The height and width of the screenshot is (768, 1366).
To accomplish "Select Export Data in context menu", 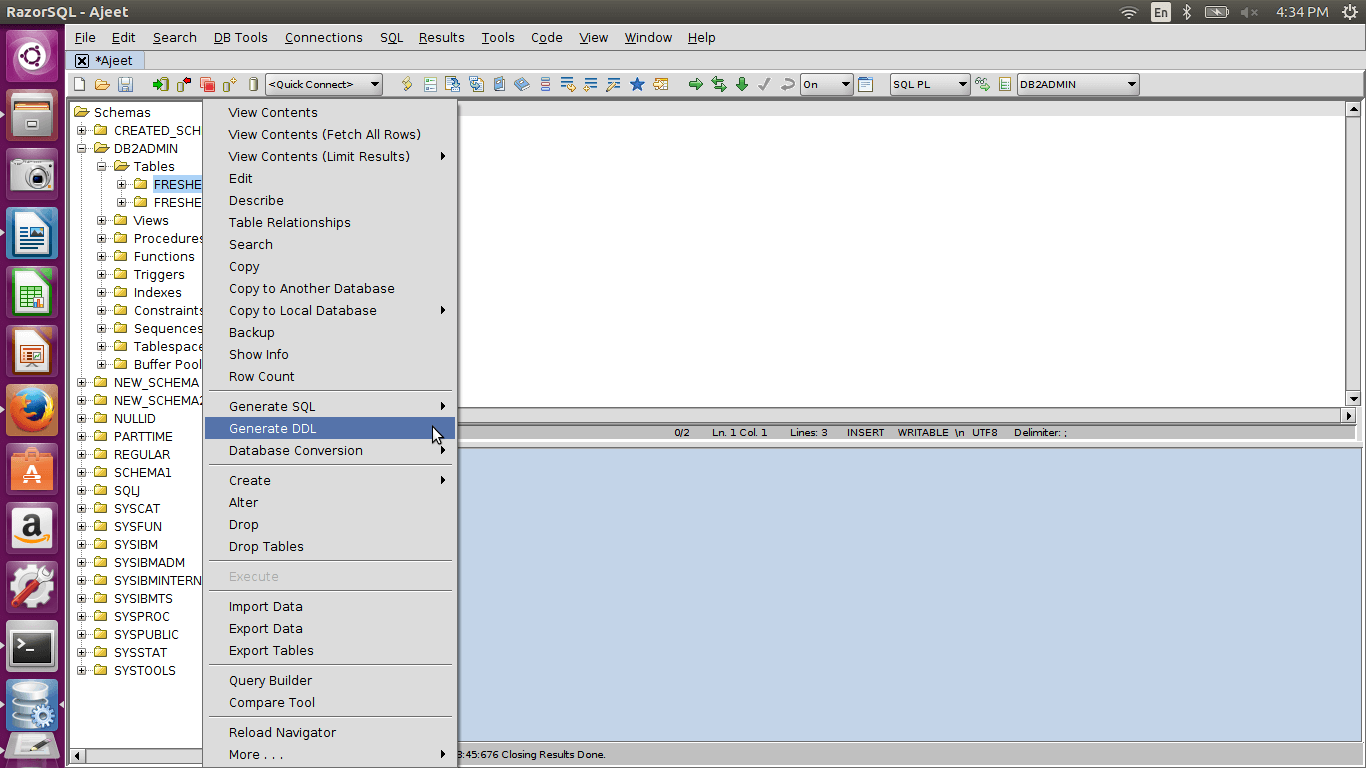I will click(329, 629).
